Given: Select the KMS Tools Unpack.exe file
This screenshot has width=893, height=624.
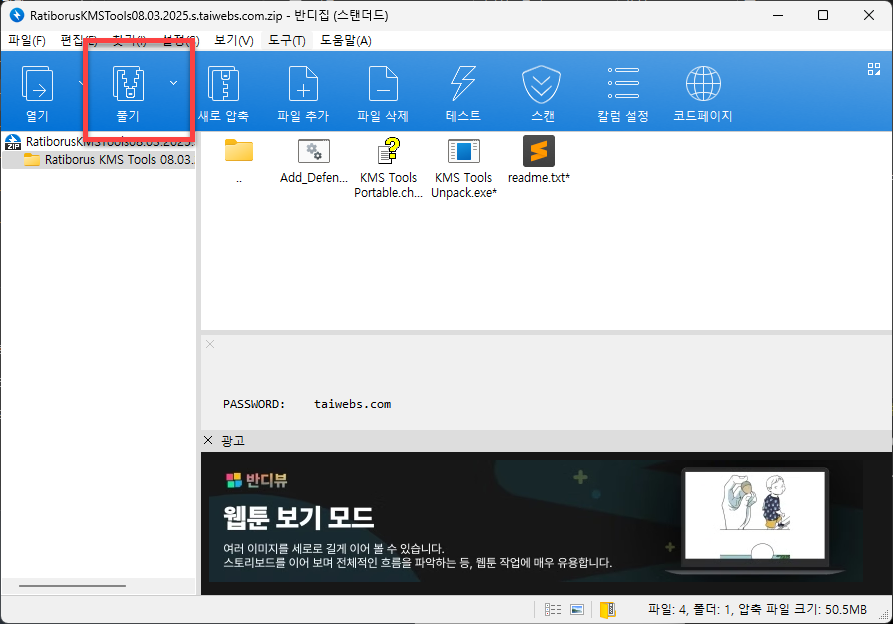Looking at the screenshot, I should tap(464, 168).
